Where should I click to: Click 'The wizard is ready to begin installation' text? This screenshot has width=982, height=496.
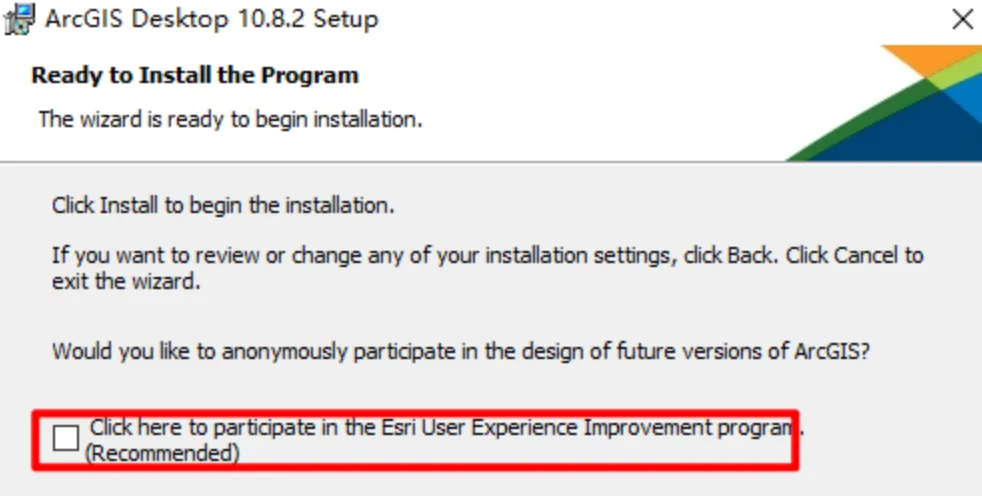pos(230,119)
